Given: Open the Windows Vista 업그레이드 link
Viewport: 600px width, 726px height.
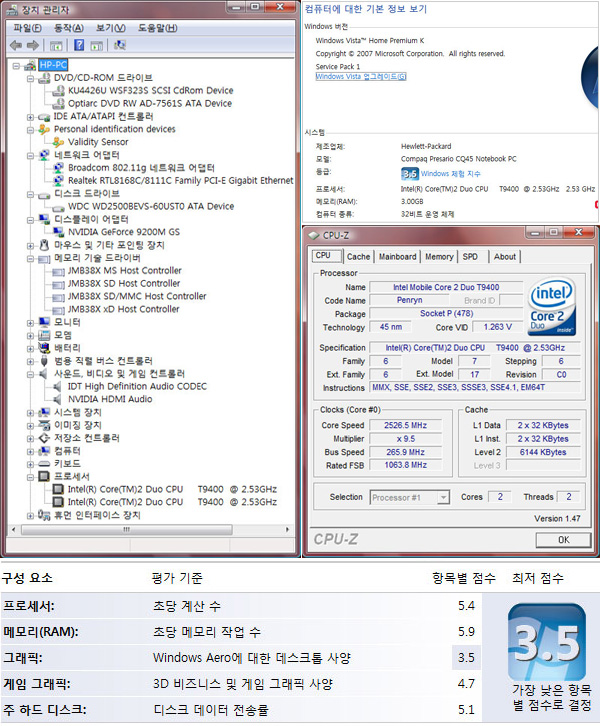Looking at the screenshot, I should (361, 76).
